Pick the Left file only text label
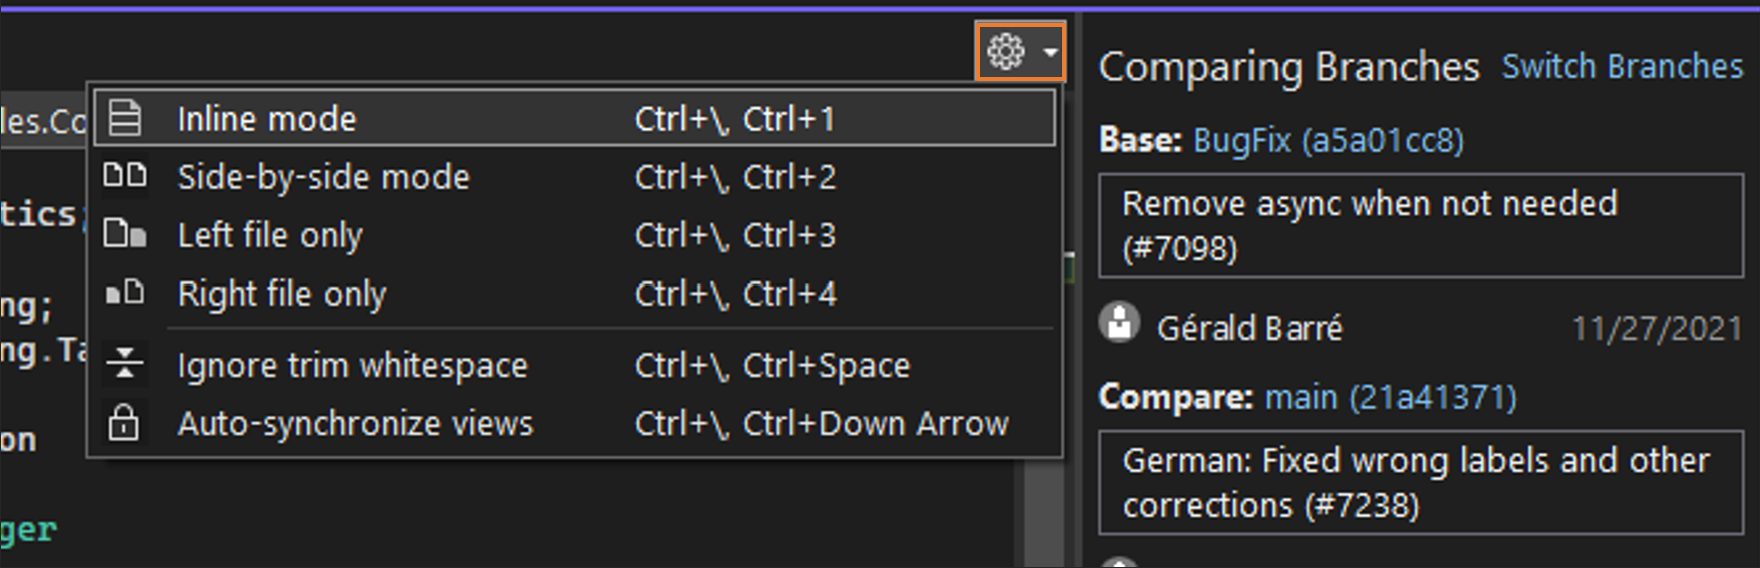The height and width of the screenshot is (568, 1760). (x=270, y=235)
